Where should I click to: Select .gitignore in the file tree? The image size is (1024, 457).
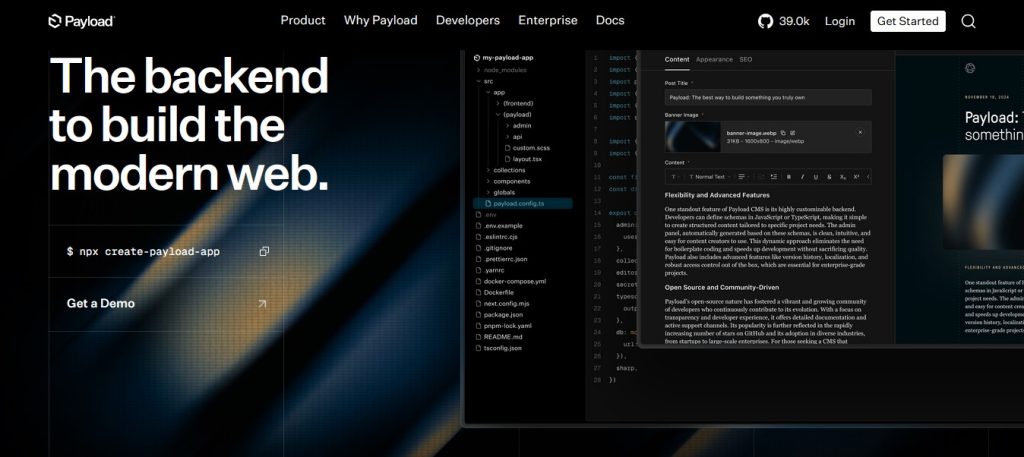(494, 248)
